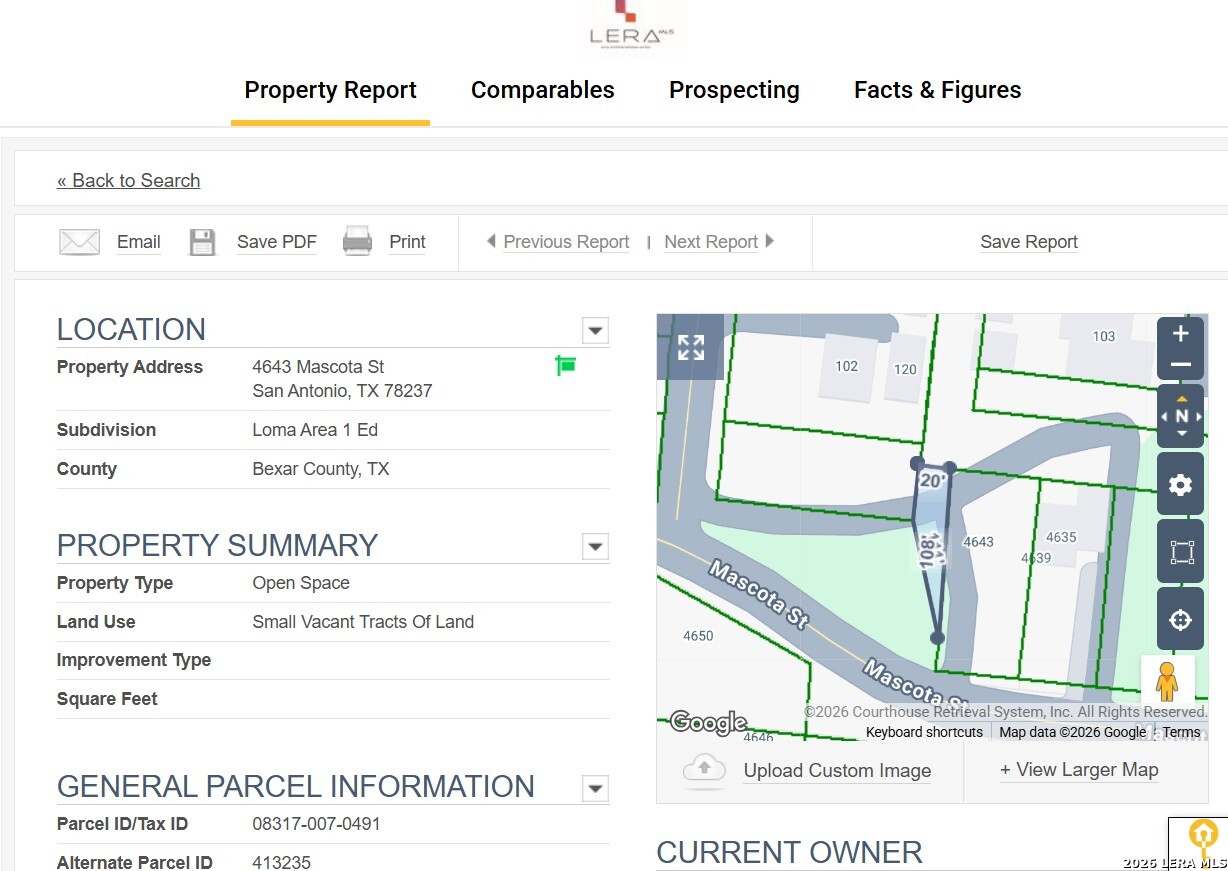1228x871 pixels.
Task: Go back to search results
Action: [128, 181]
